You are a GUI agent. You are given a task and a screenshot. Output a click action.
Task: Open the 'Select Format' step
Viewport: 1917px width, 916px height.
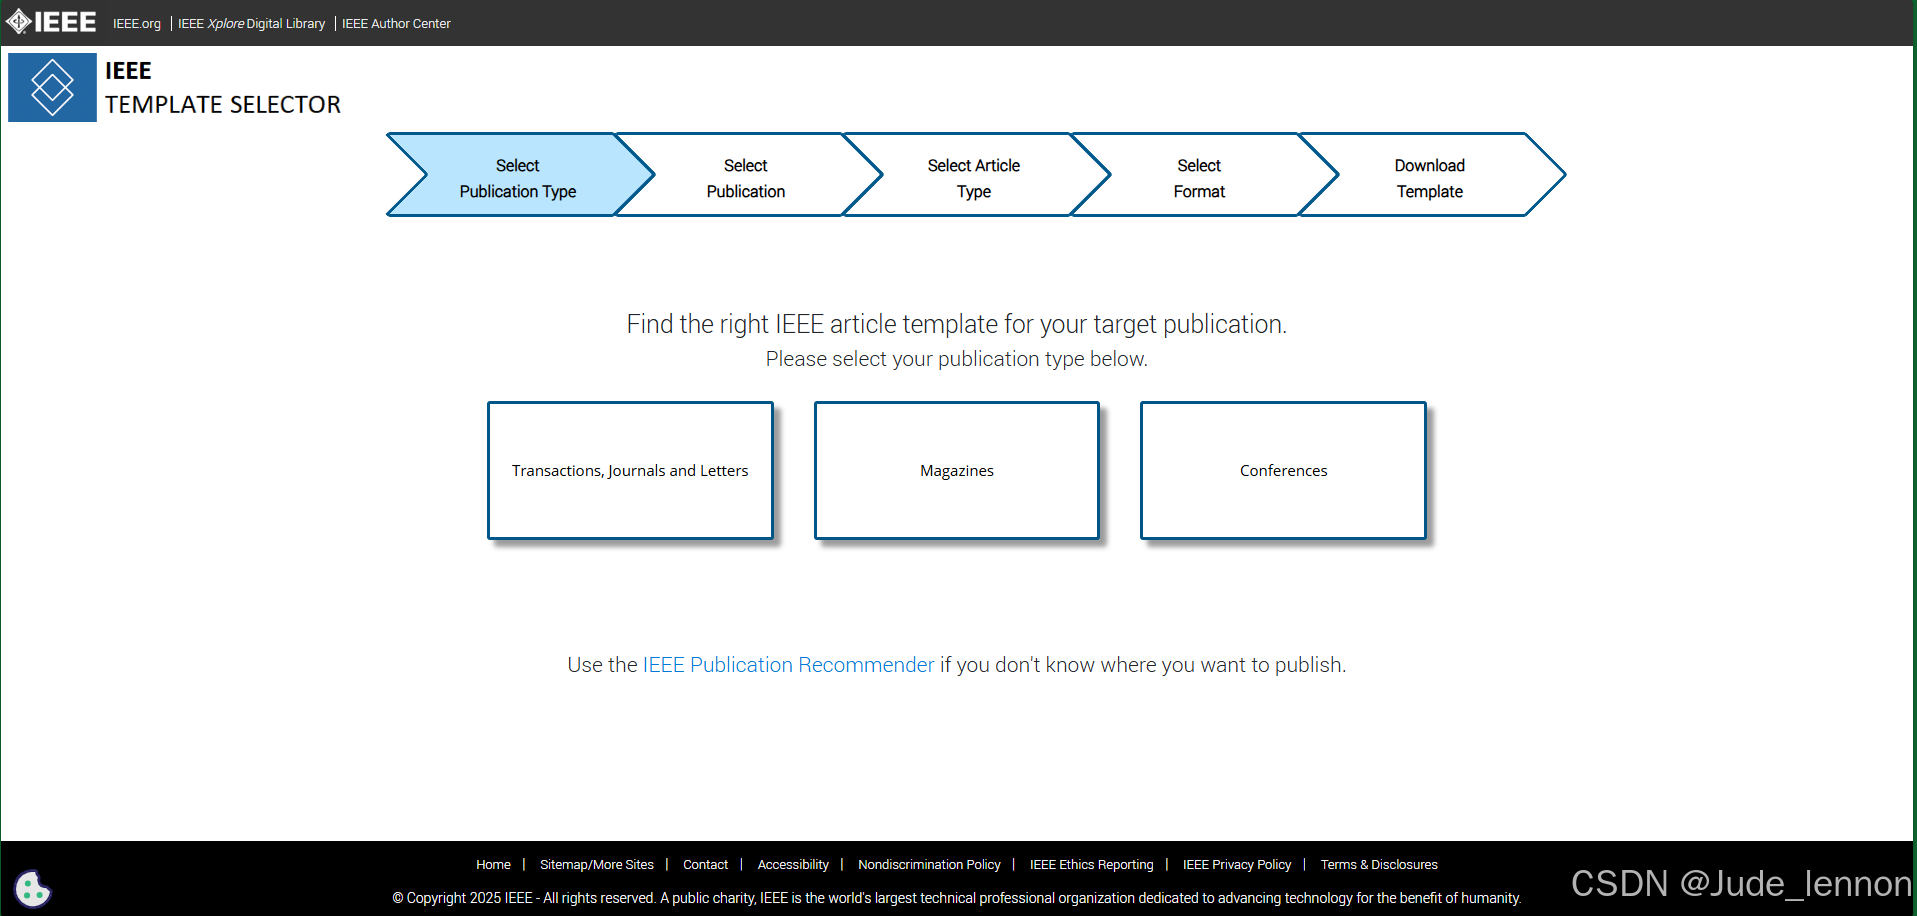tap(1199, 177)
